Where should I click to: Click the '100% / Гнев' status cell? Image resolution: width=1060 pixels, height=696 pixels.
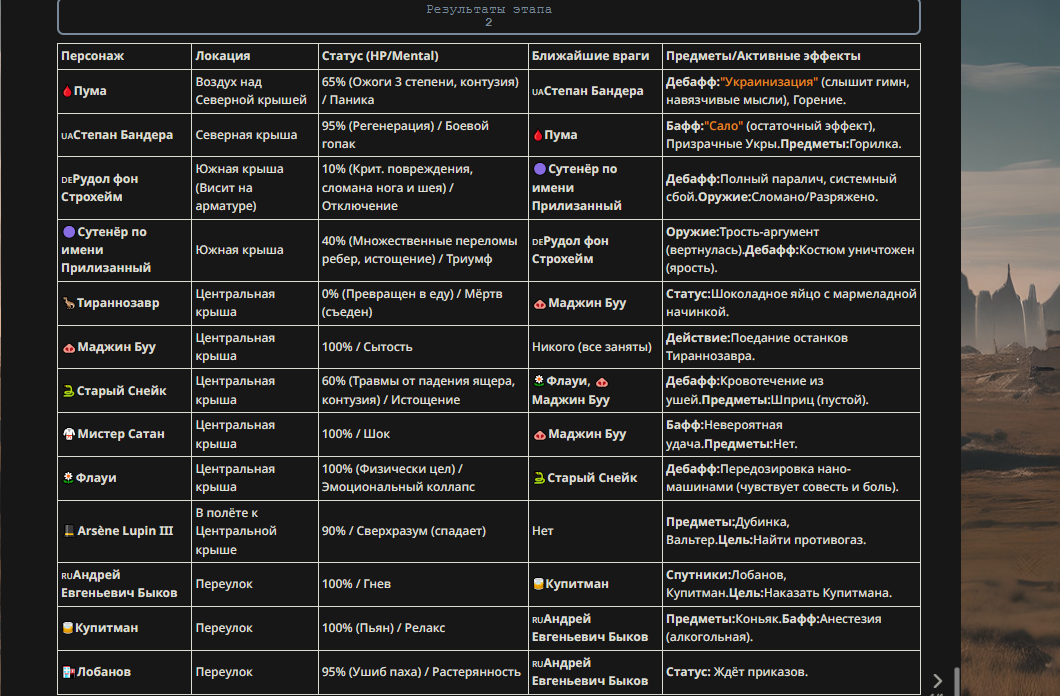point(423,584)
